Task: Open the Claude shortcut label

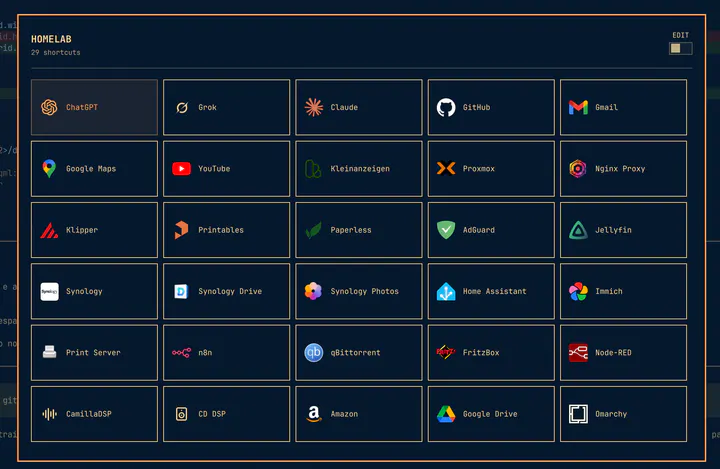Action: click(344, 107)
